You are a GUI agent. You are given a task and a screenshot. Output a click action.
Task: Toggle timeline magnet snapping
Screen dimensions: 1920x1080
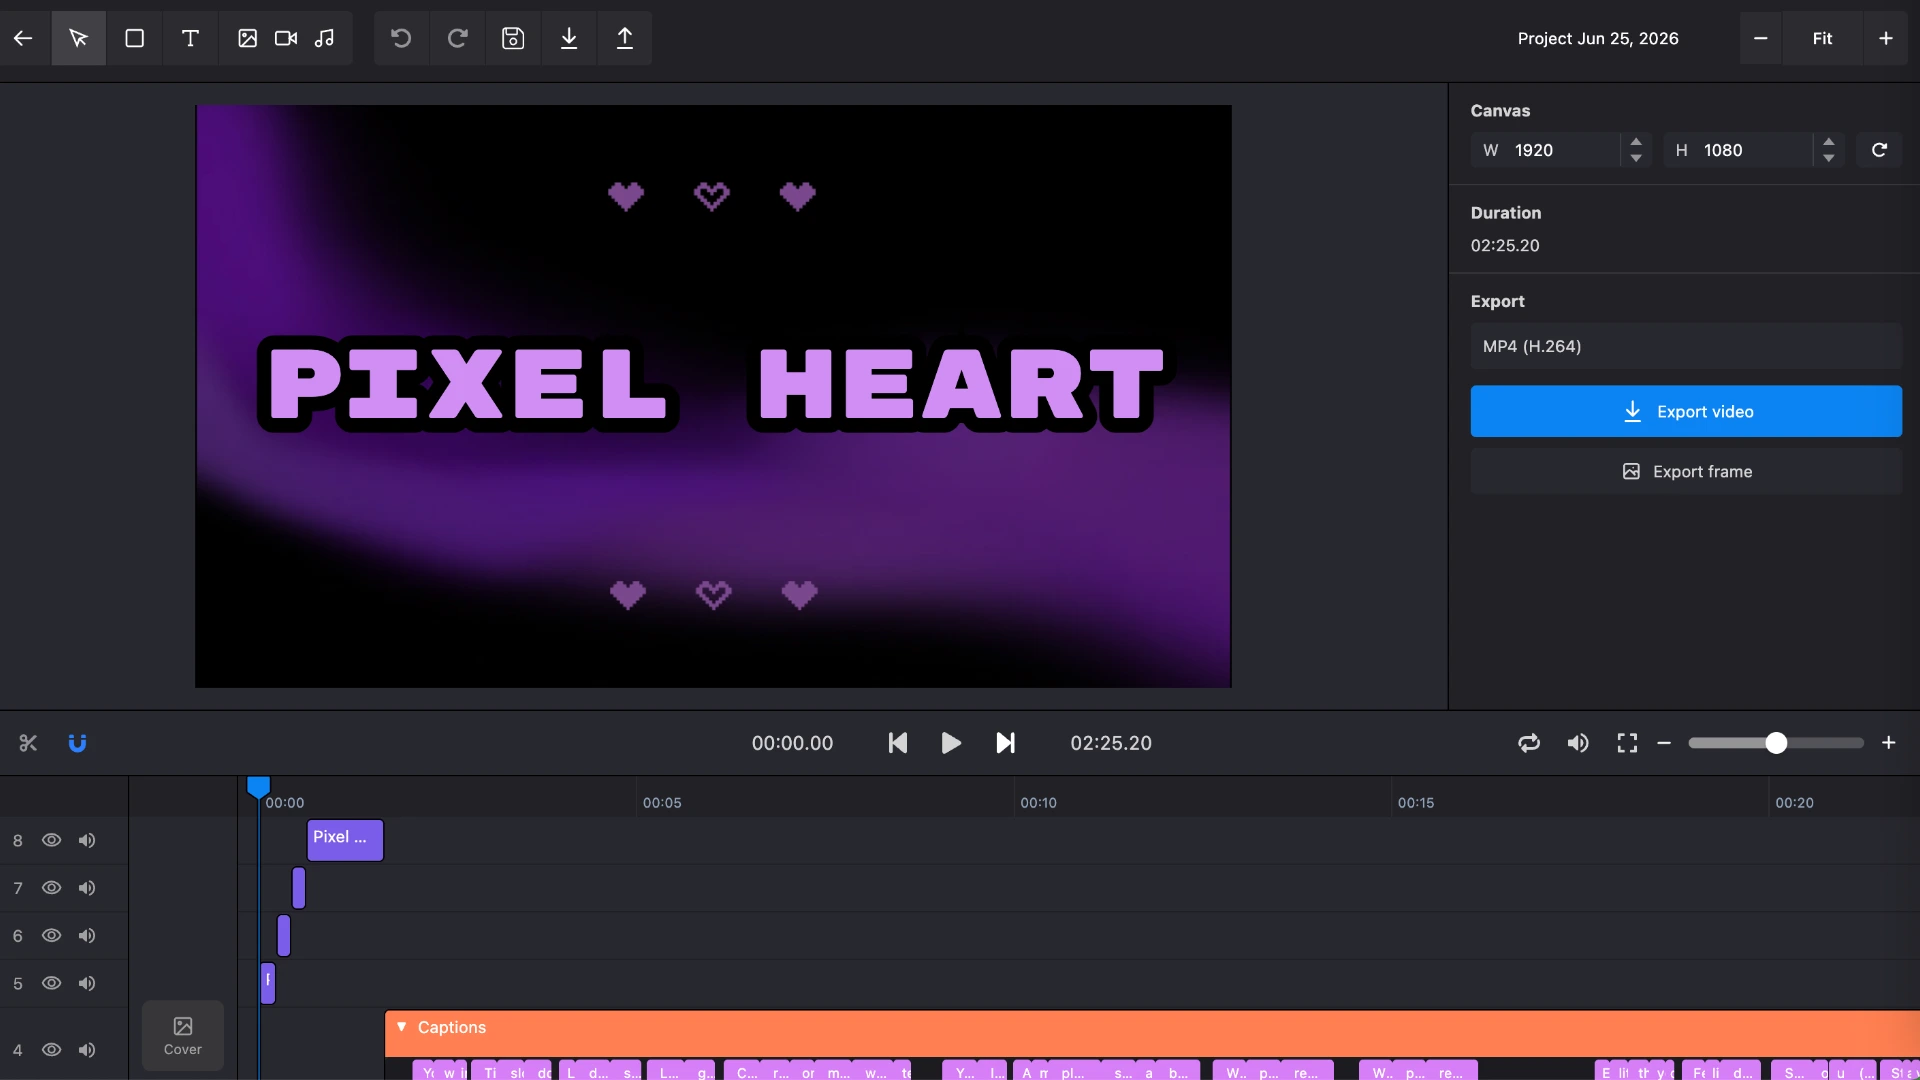[x=77, y=743]
